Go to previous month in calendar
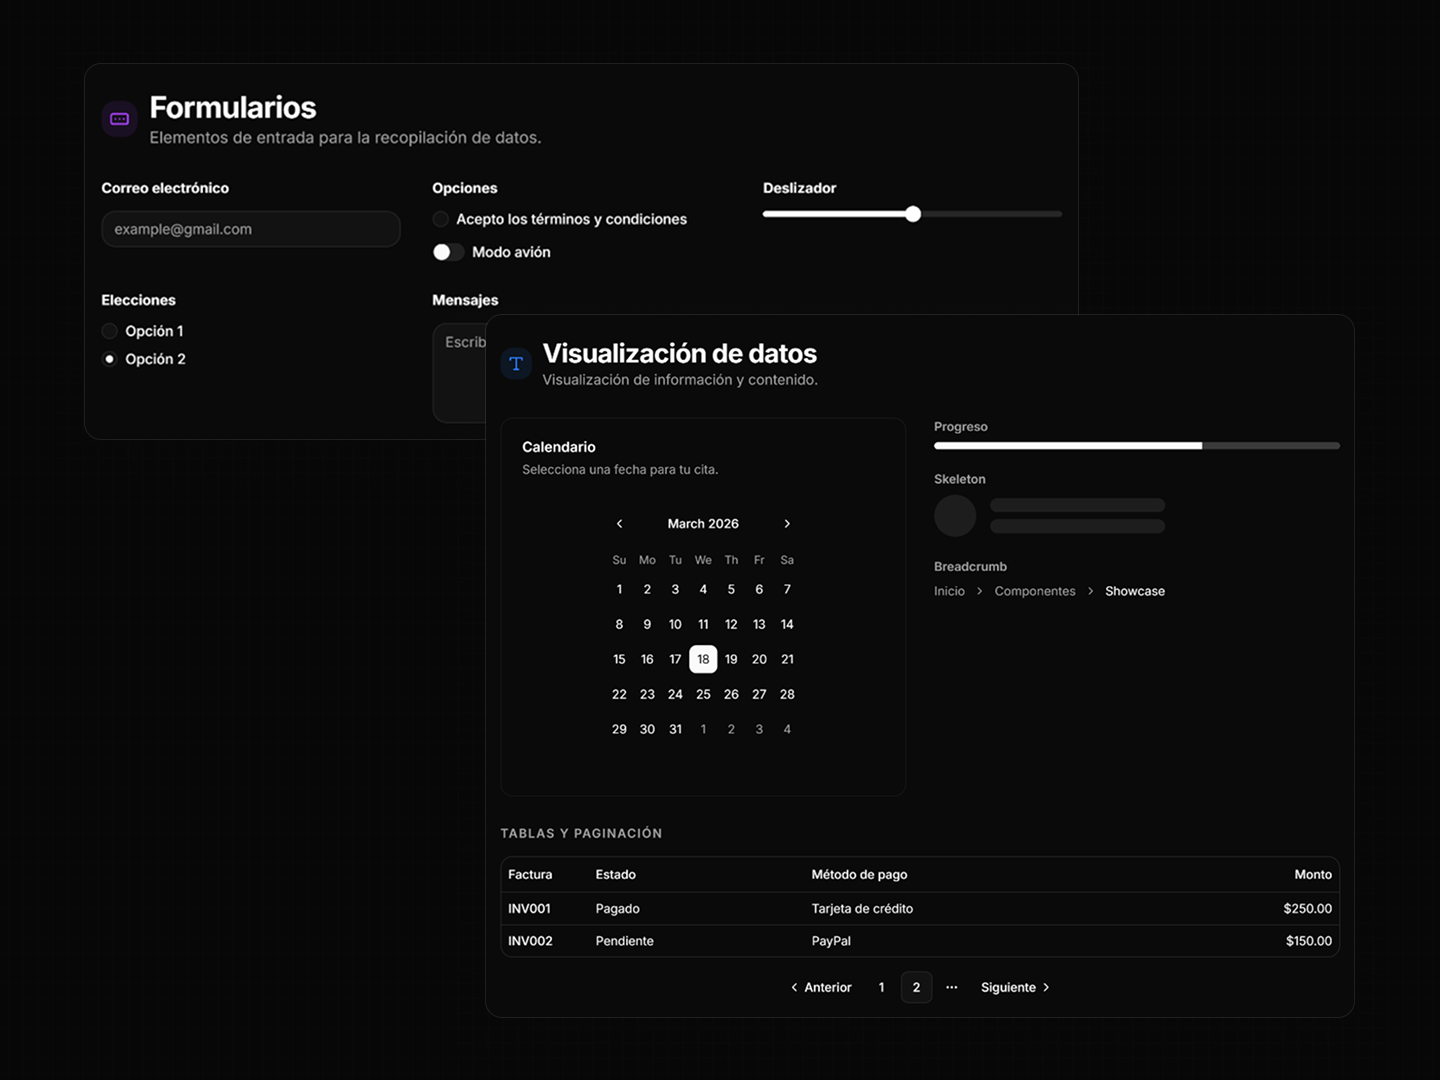 pos(619,524)
